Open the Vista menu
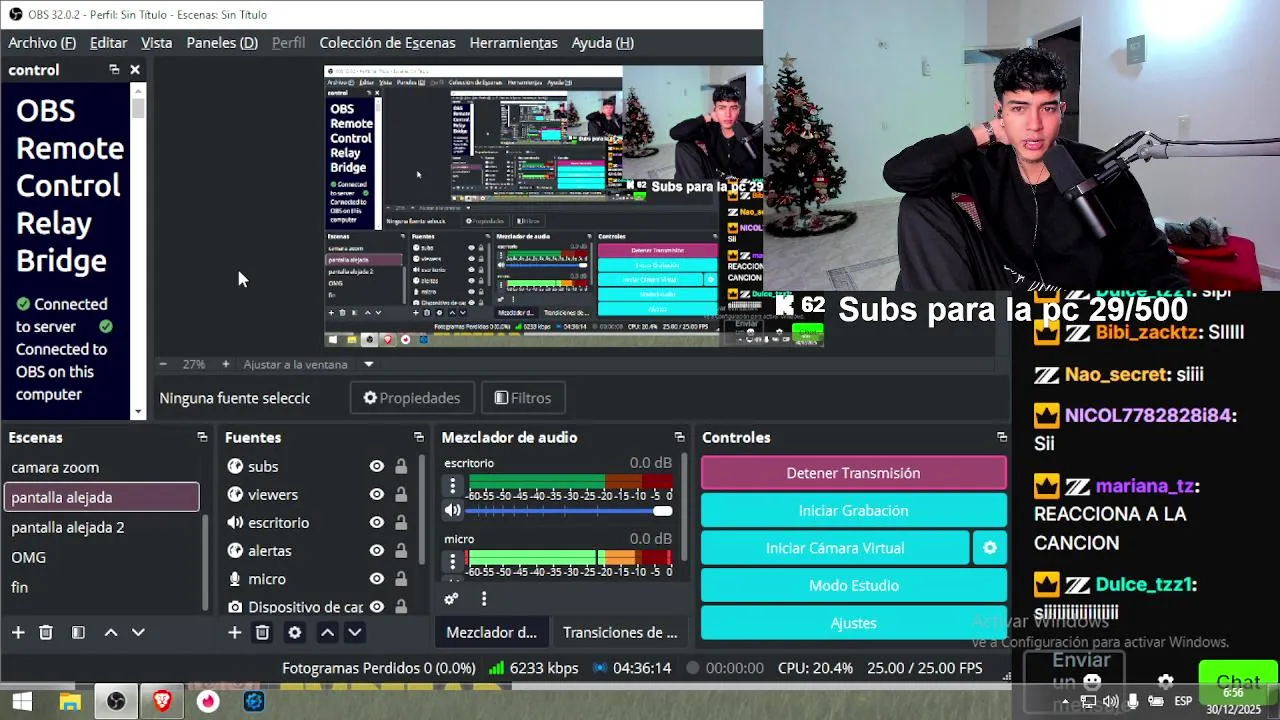This screenshot has width=1280, height=720. coord(156,42)
